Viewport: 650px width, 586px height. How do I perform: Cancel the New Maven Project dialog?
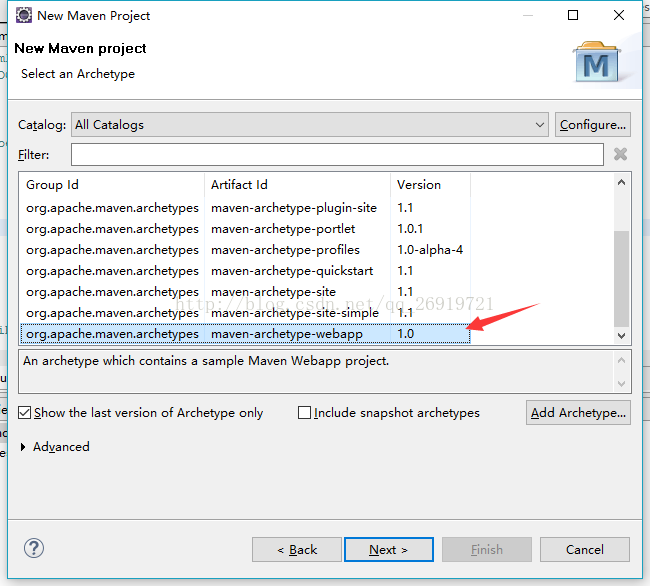pos(585,550)
